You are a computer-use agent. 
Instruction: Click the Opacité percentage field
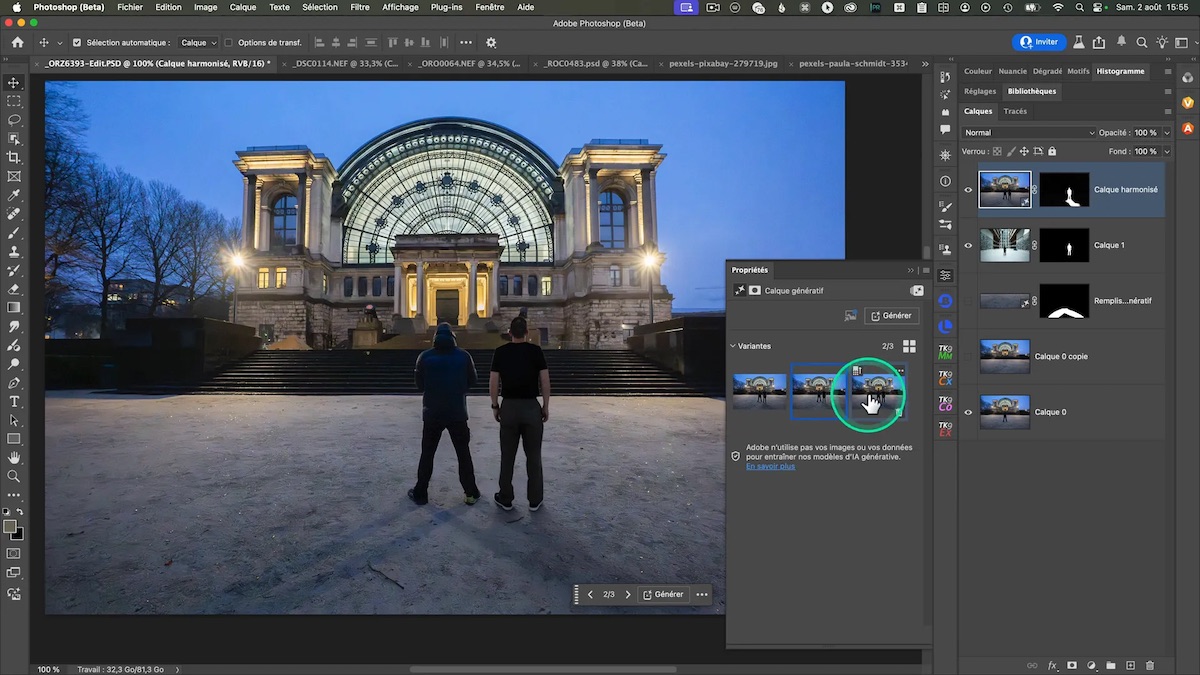1145,133
